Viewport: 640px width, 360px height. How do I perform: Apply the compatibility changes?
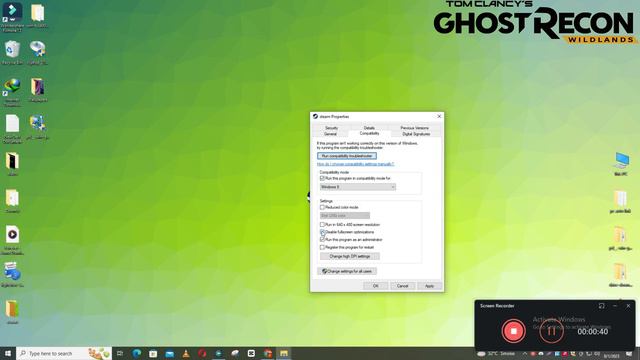[x=429, y=286]
